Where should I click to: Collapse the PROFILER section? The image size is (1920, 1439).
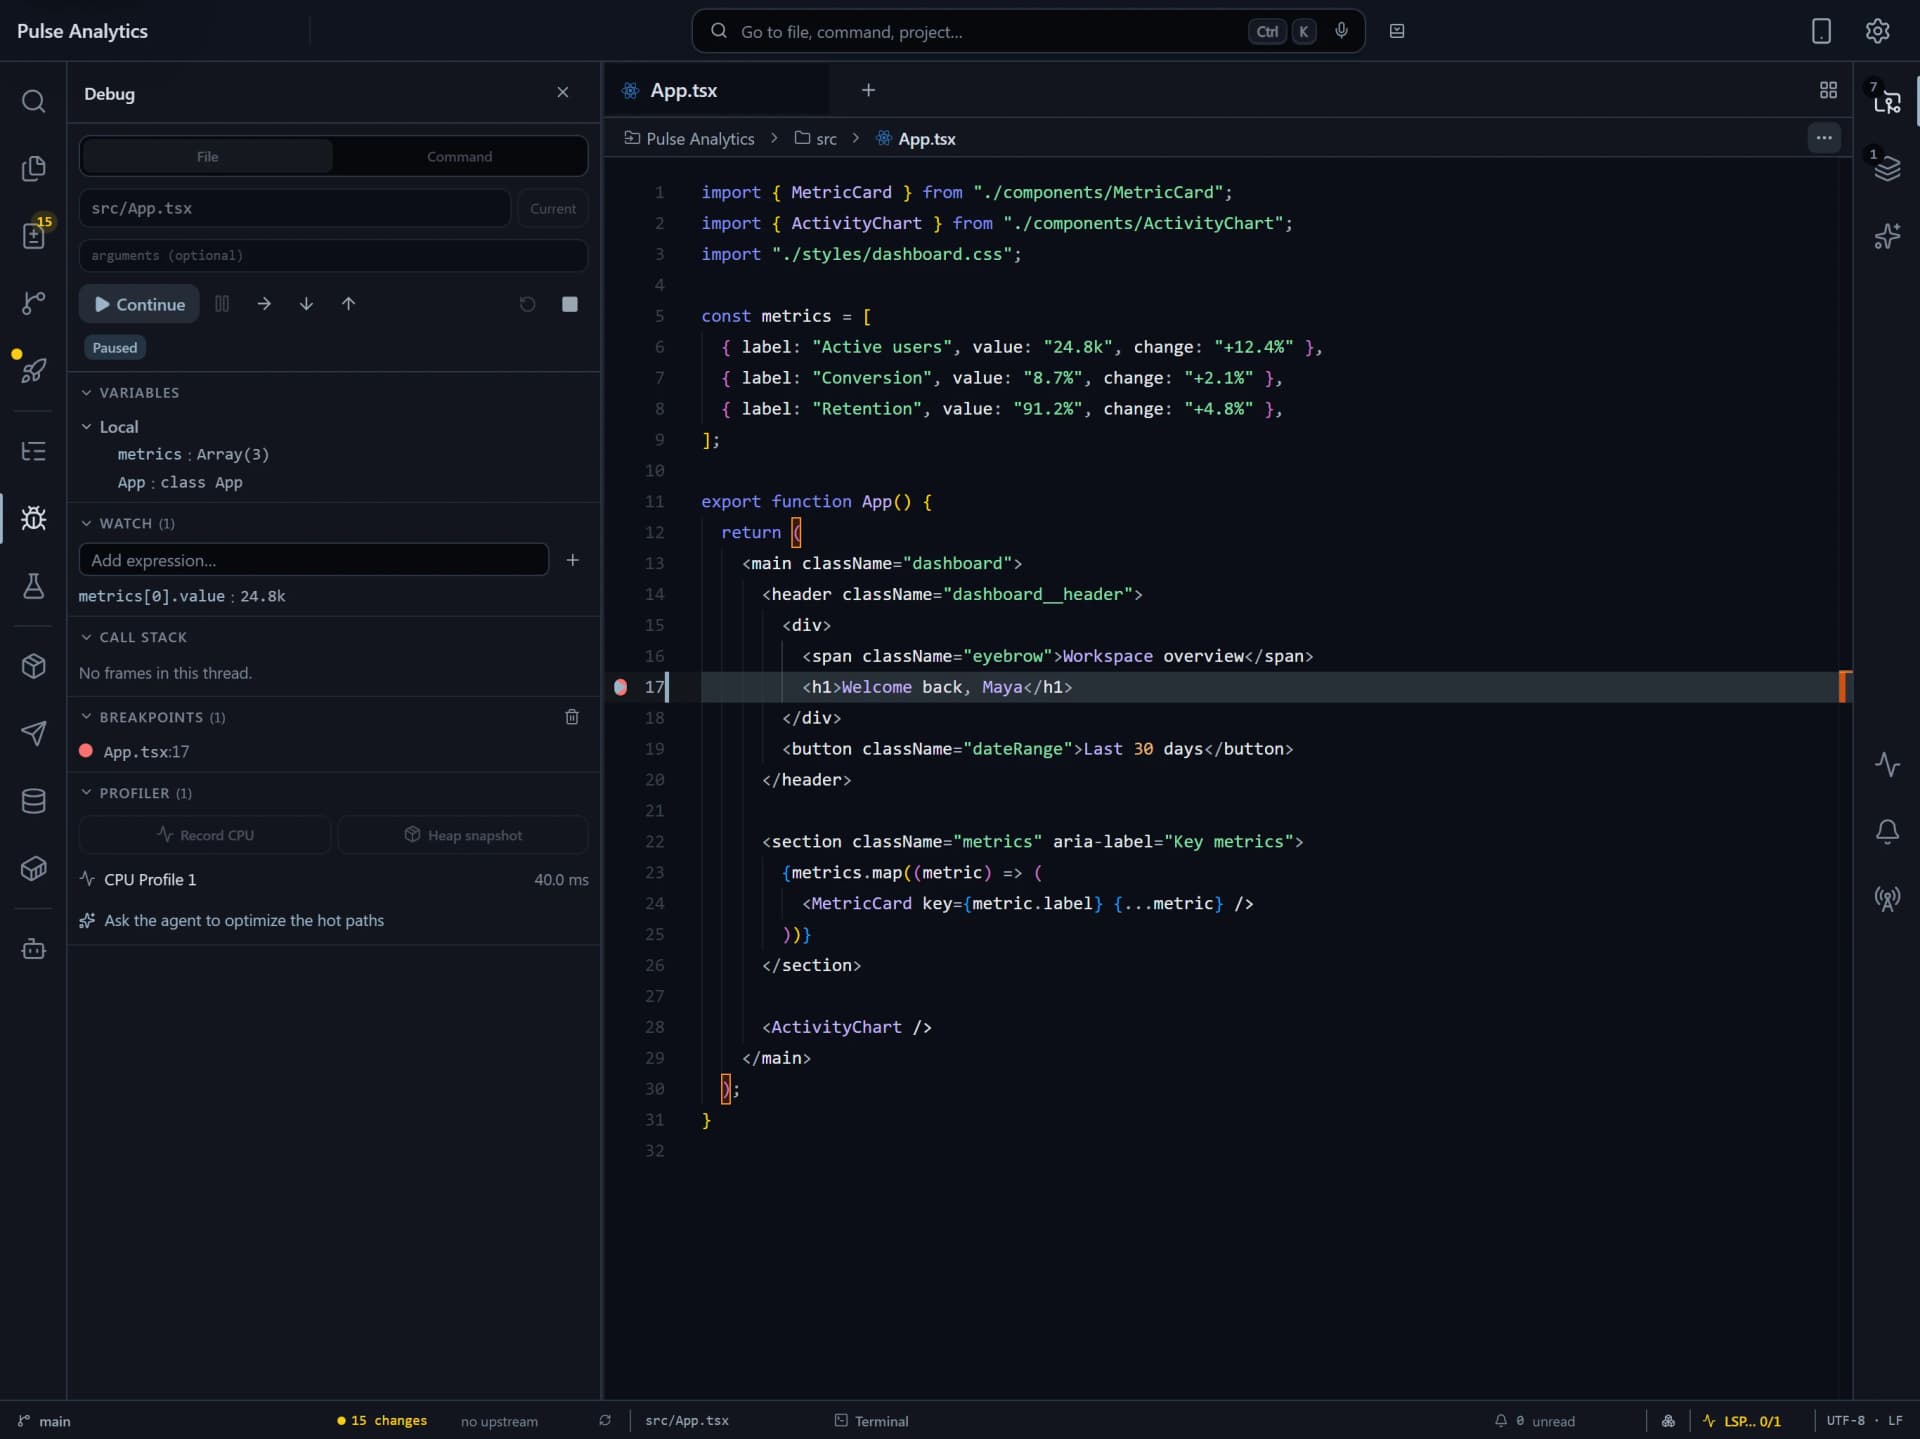click(136, 793)
